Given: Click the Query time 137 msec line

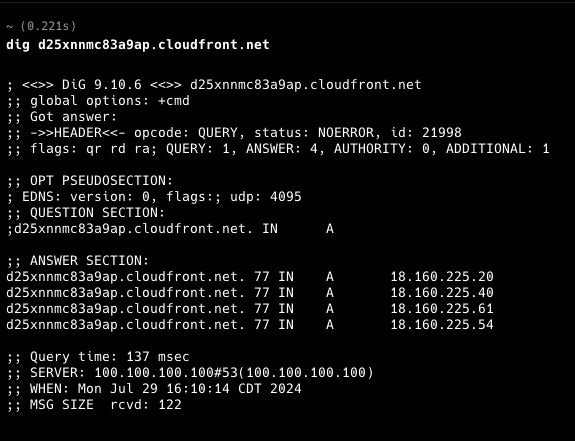Looking at the screenshot, I should 98,357.
